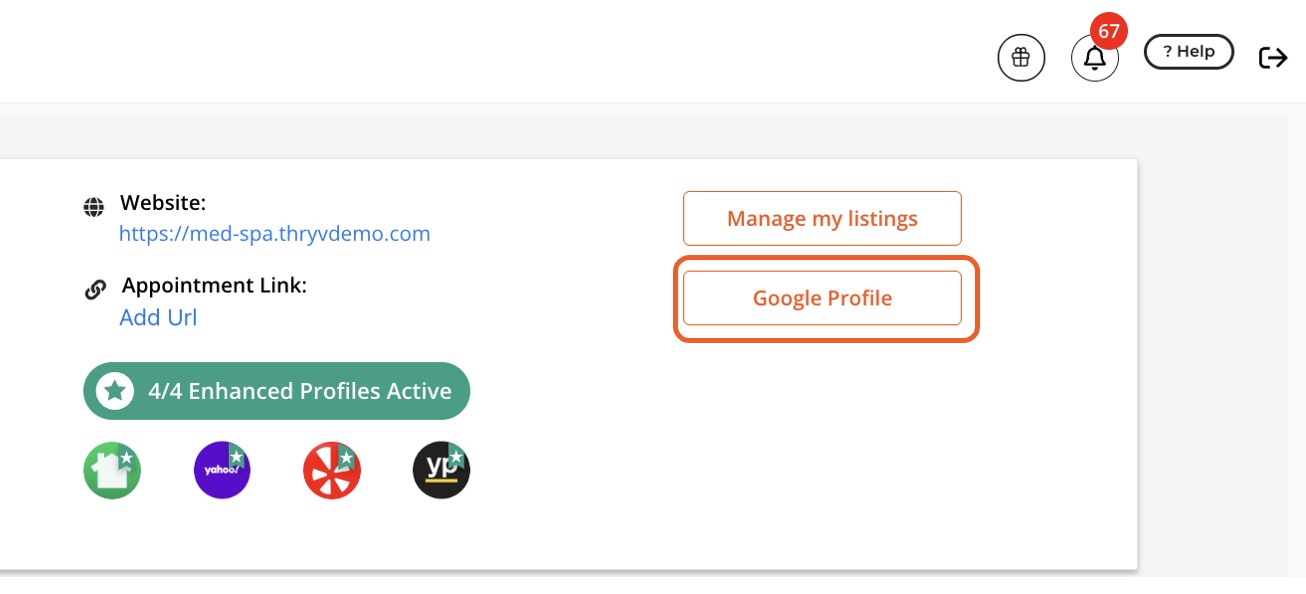Click the star icon in the Enhanced Profiles badge

pyautogui.click(x=115, y=391)
